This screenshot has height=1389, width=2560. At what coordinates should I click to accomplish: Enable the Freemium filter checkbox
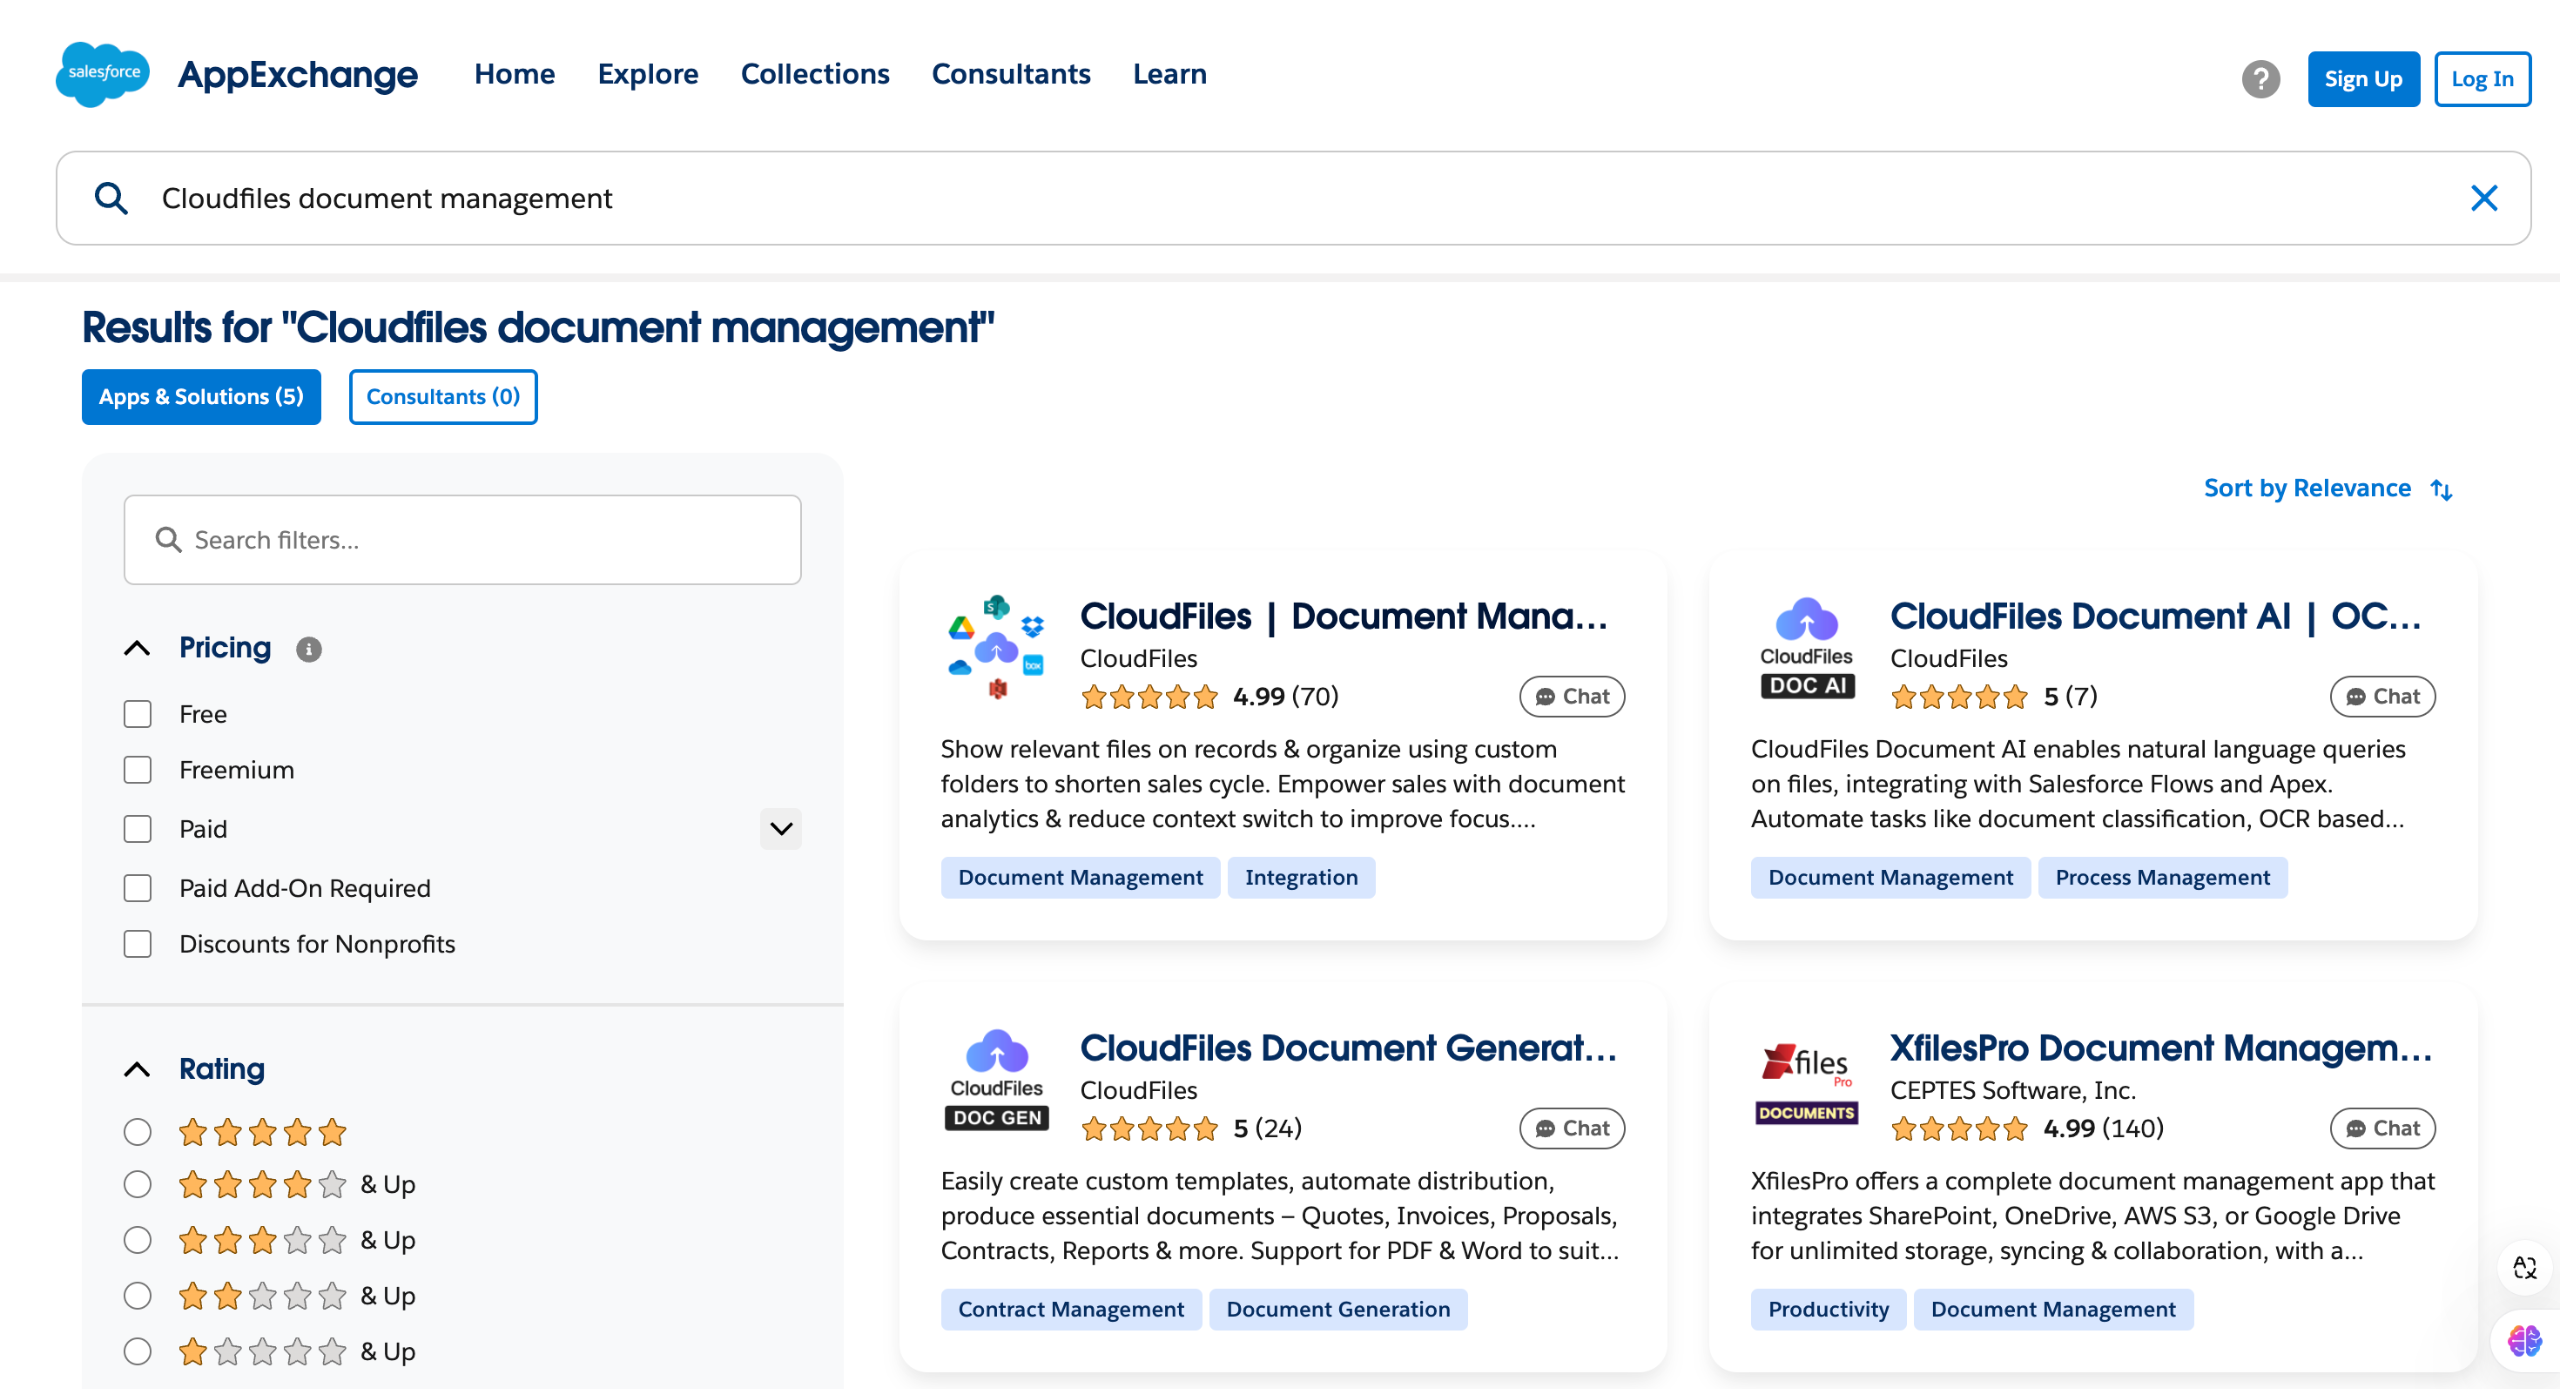pyautogui.click(x=137, y=770)
